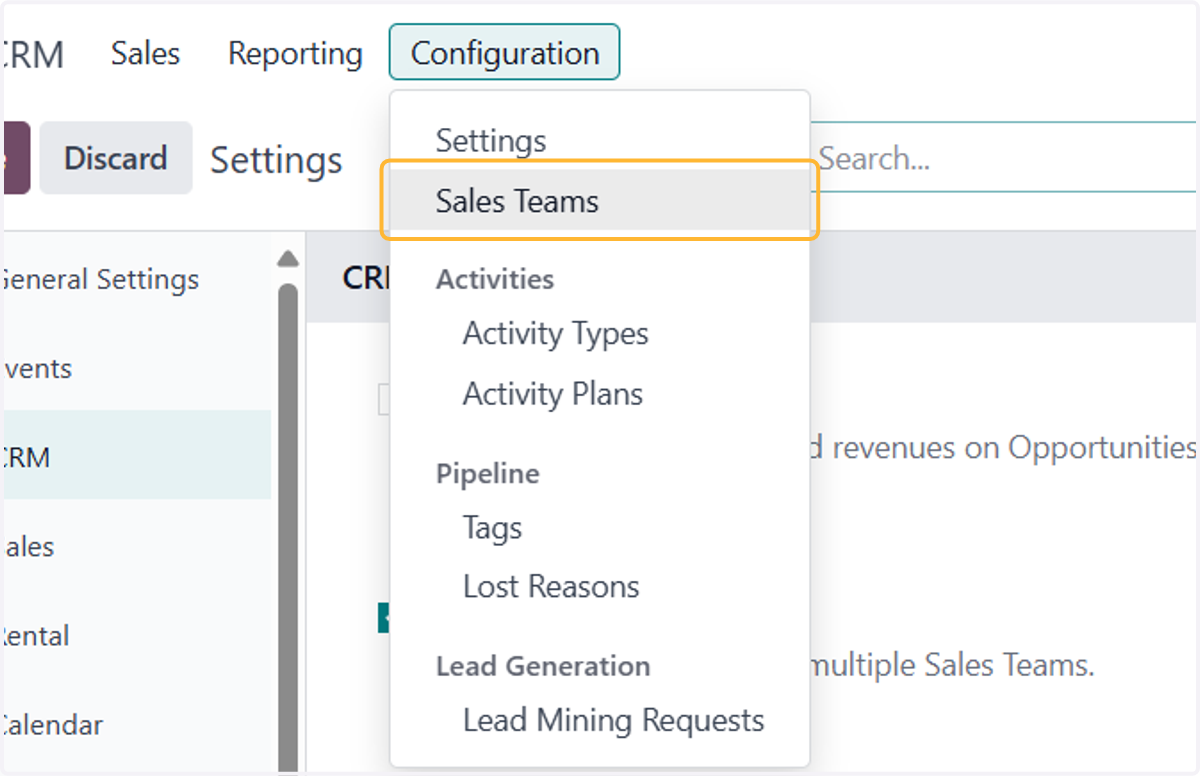Open Tags under Pipeline
Screen dimensions: 1200x776
[492, 527]
